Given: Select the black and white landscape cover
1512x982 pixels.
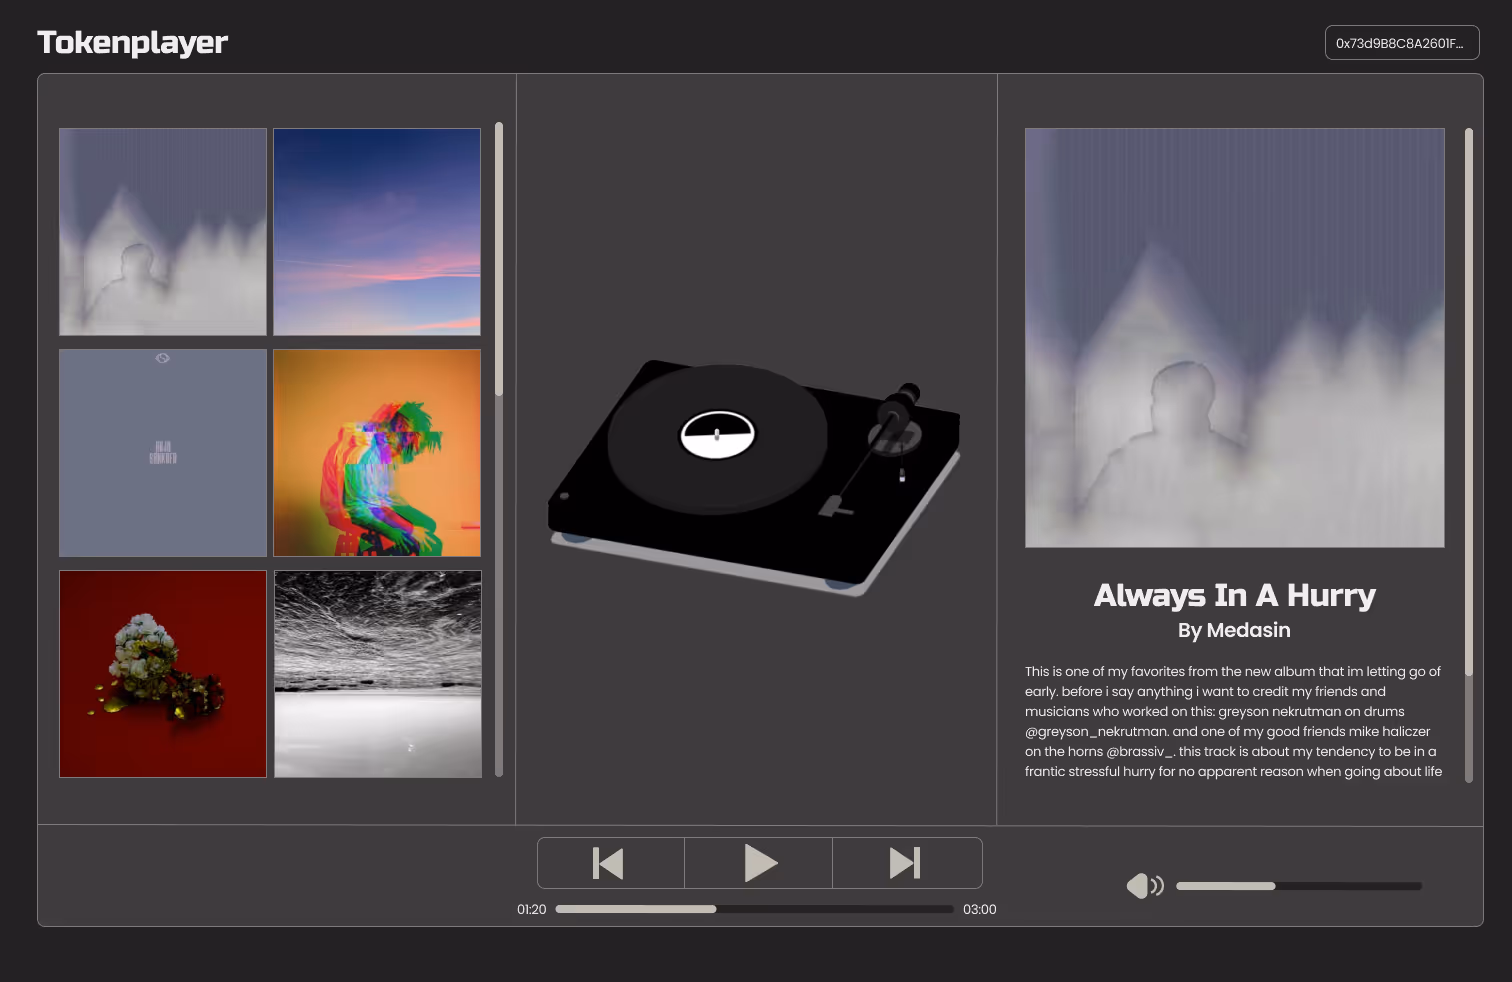Looking at the screenshot, I should (x=377, y=674).
